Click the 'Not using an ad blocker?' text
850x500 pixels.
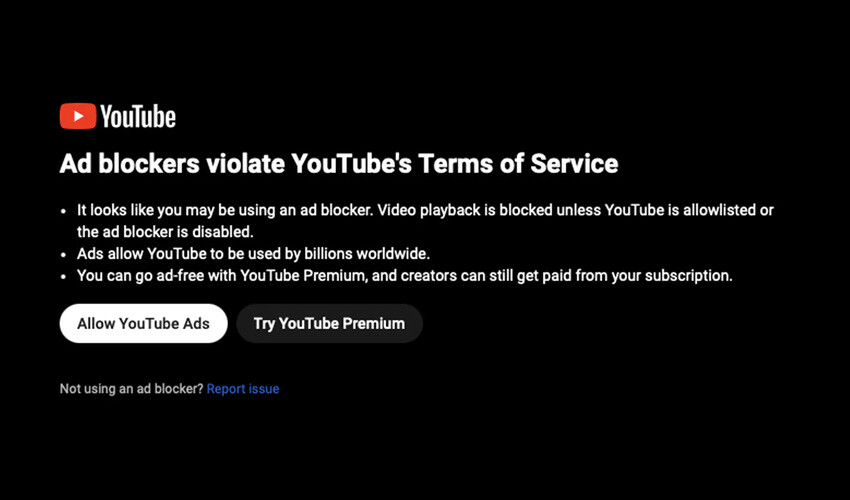(131, 389)
